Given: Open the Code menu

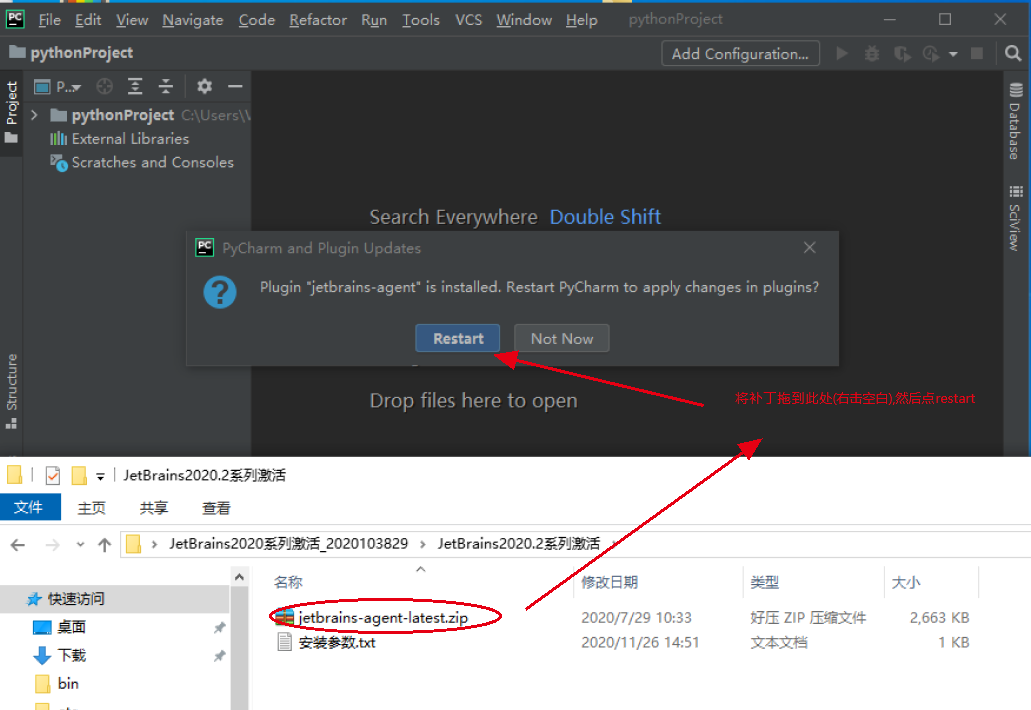Looking at the screenshot, I should point(256,20).
